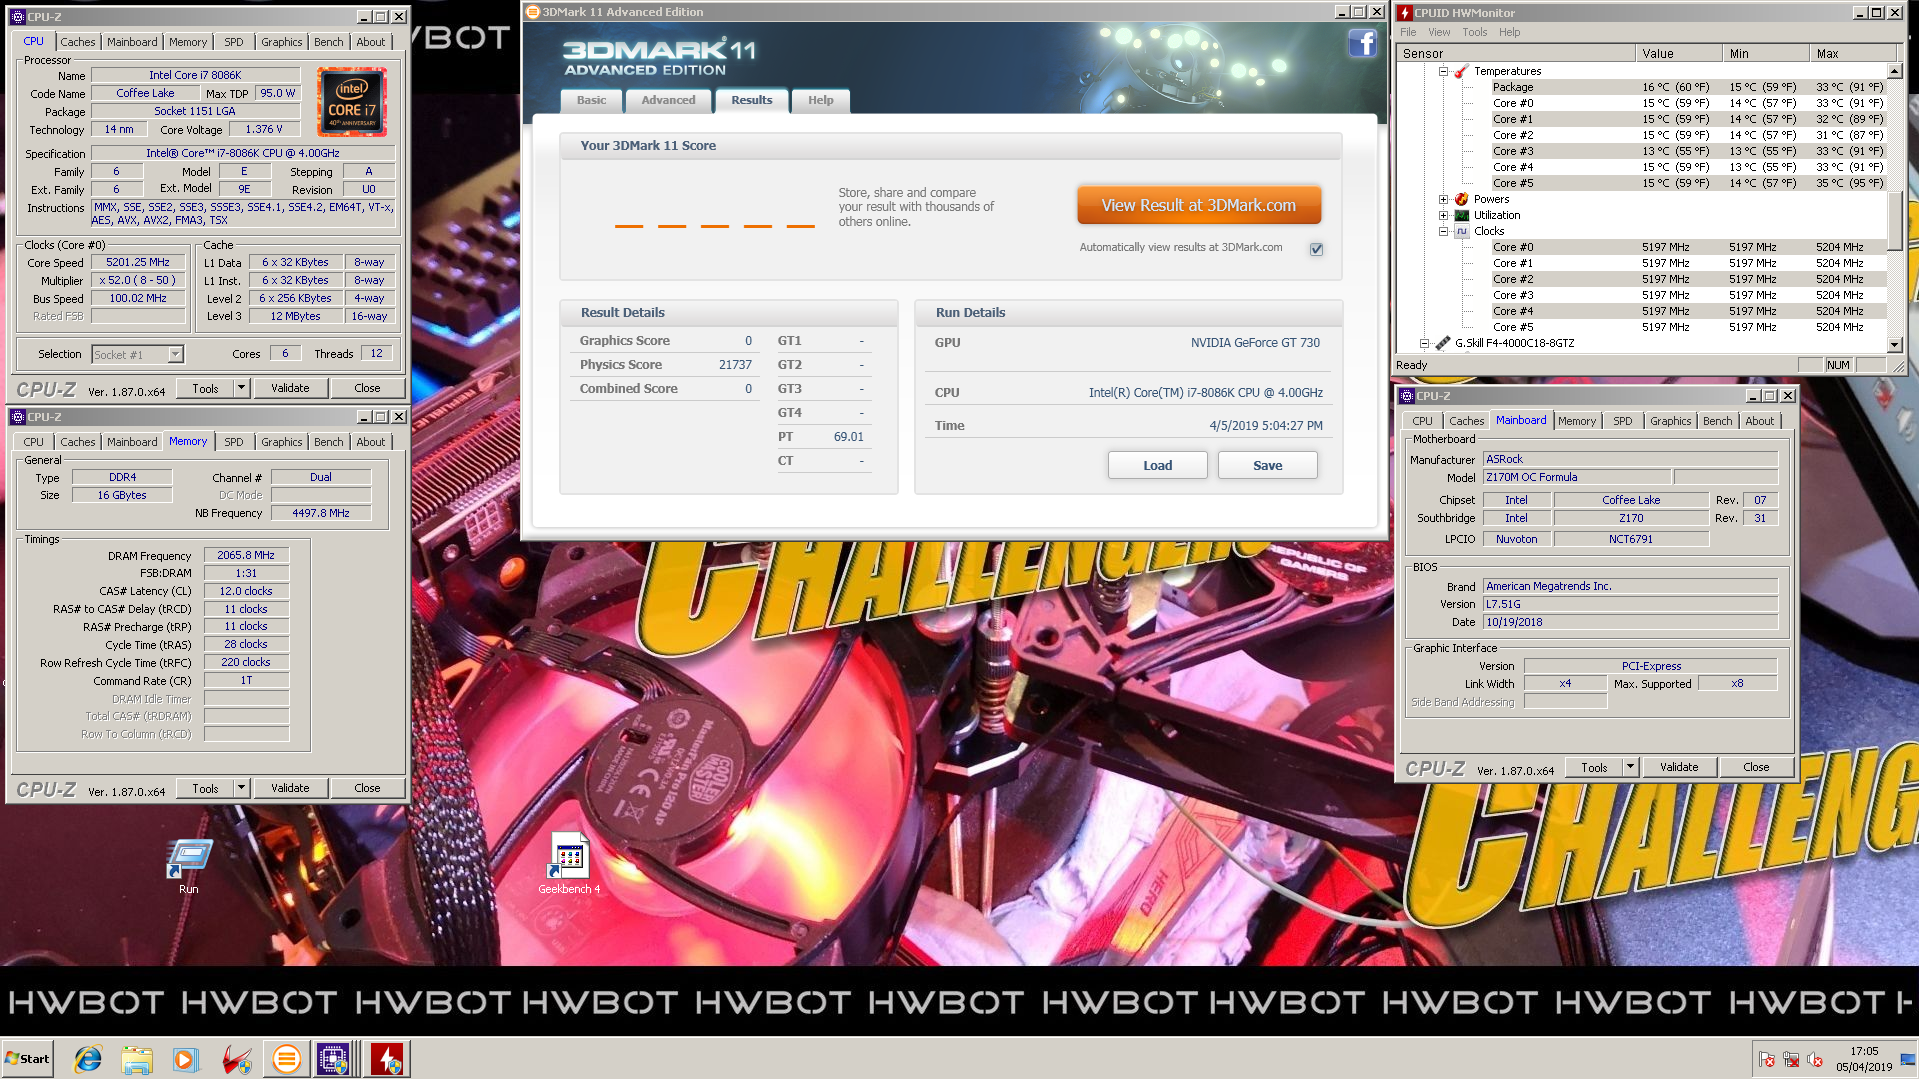Select the Package temperature row in HWMonitor
The width and height of the screenshot is (1919, 1079).
pyautogui.click(x=1687, y=87)
